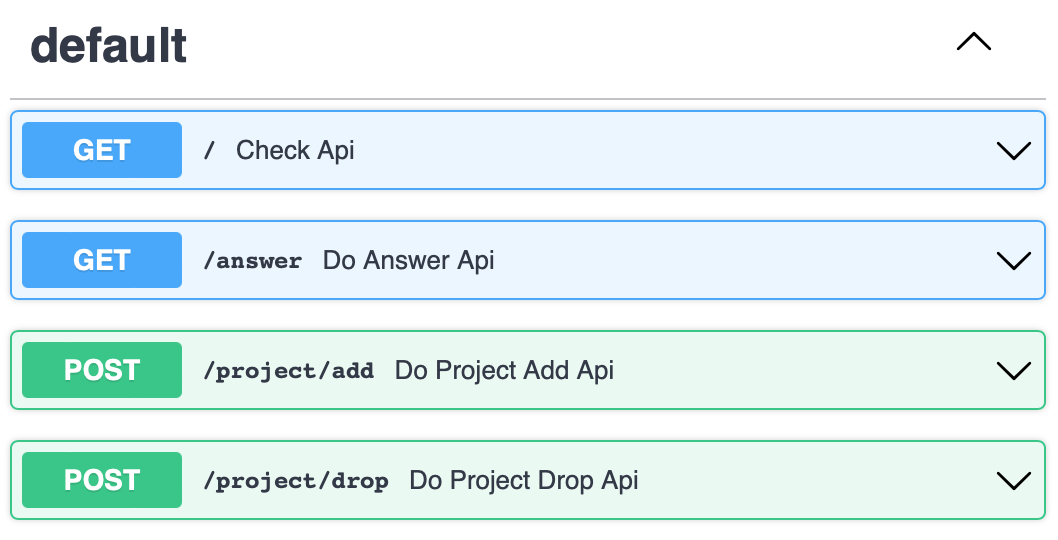Click the GET badge for Check Api
This screenshot has height=540, width=1058.
102,150
